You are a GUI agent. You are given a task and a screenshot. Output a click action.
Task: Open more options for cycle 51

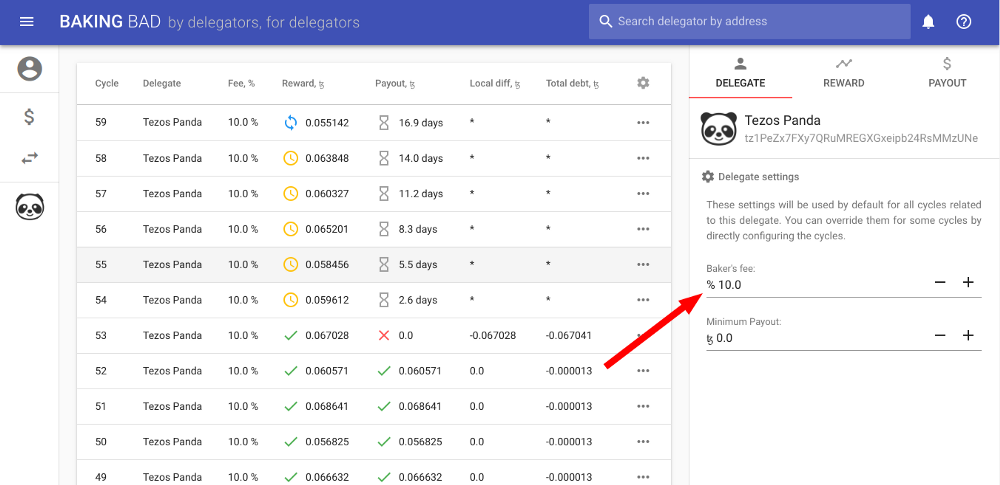643,407
